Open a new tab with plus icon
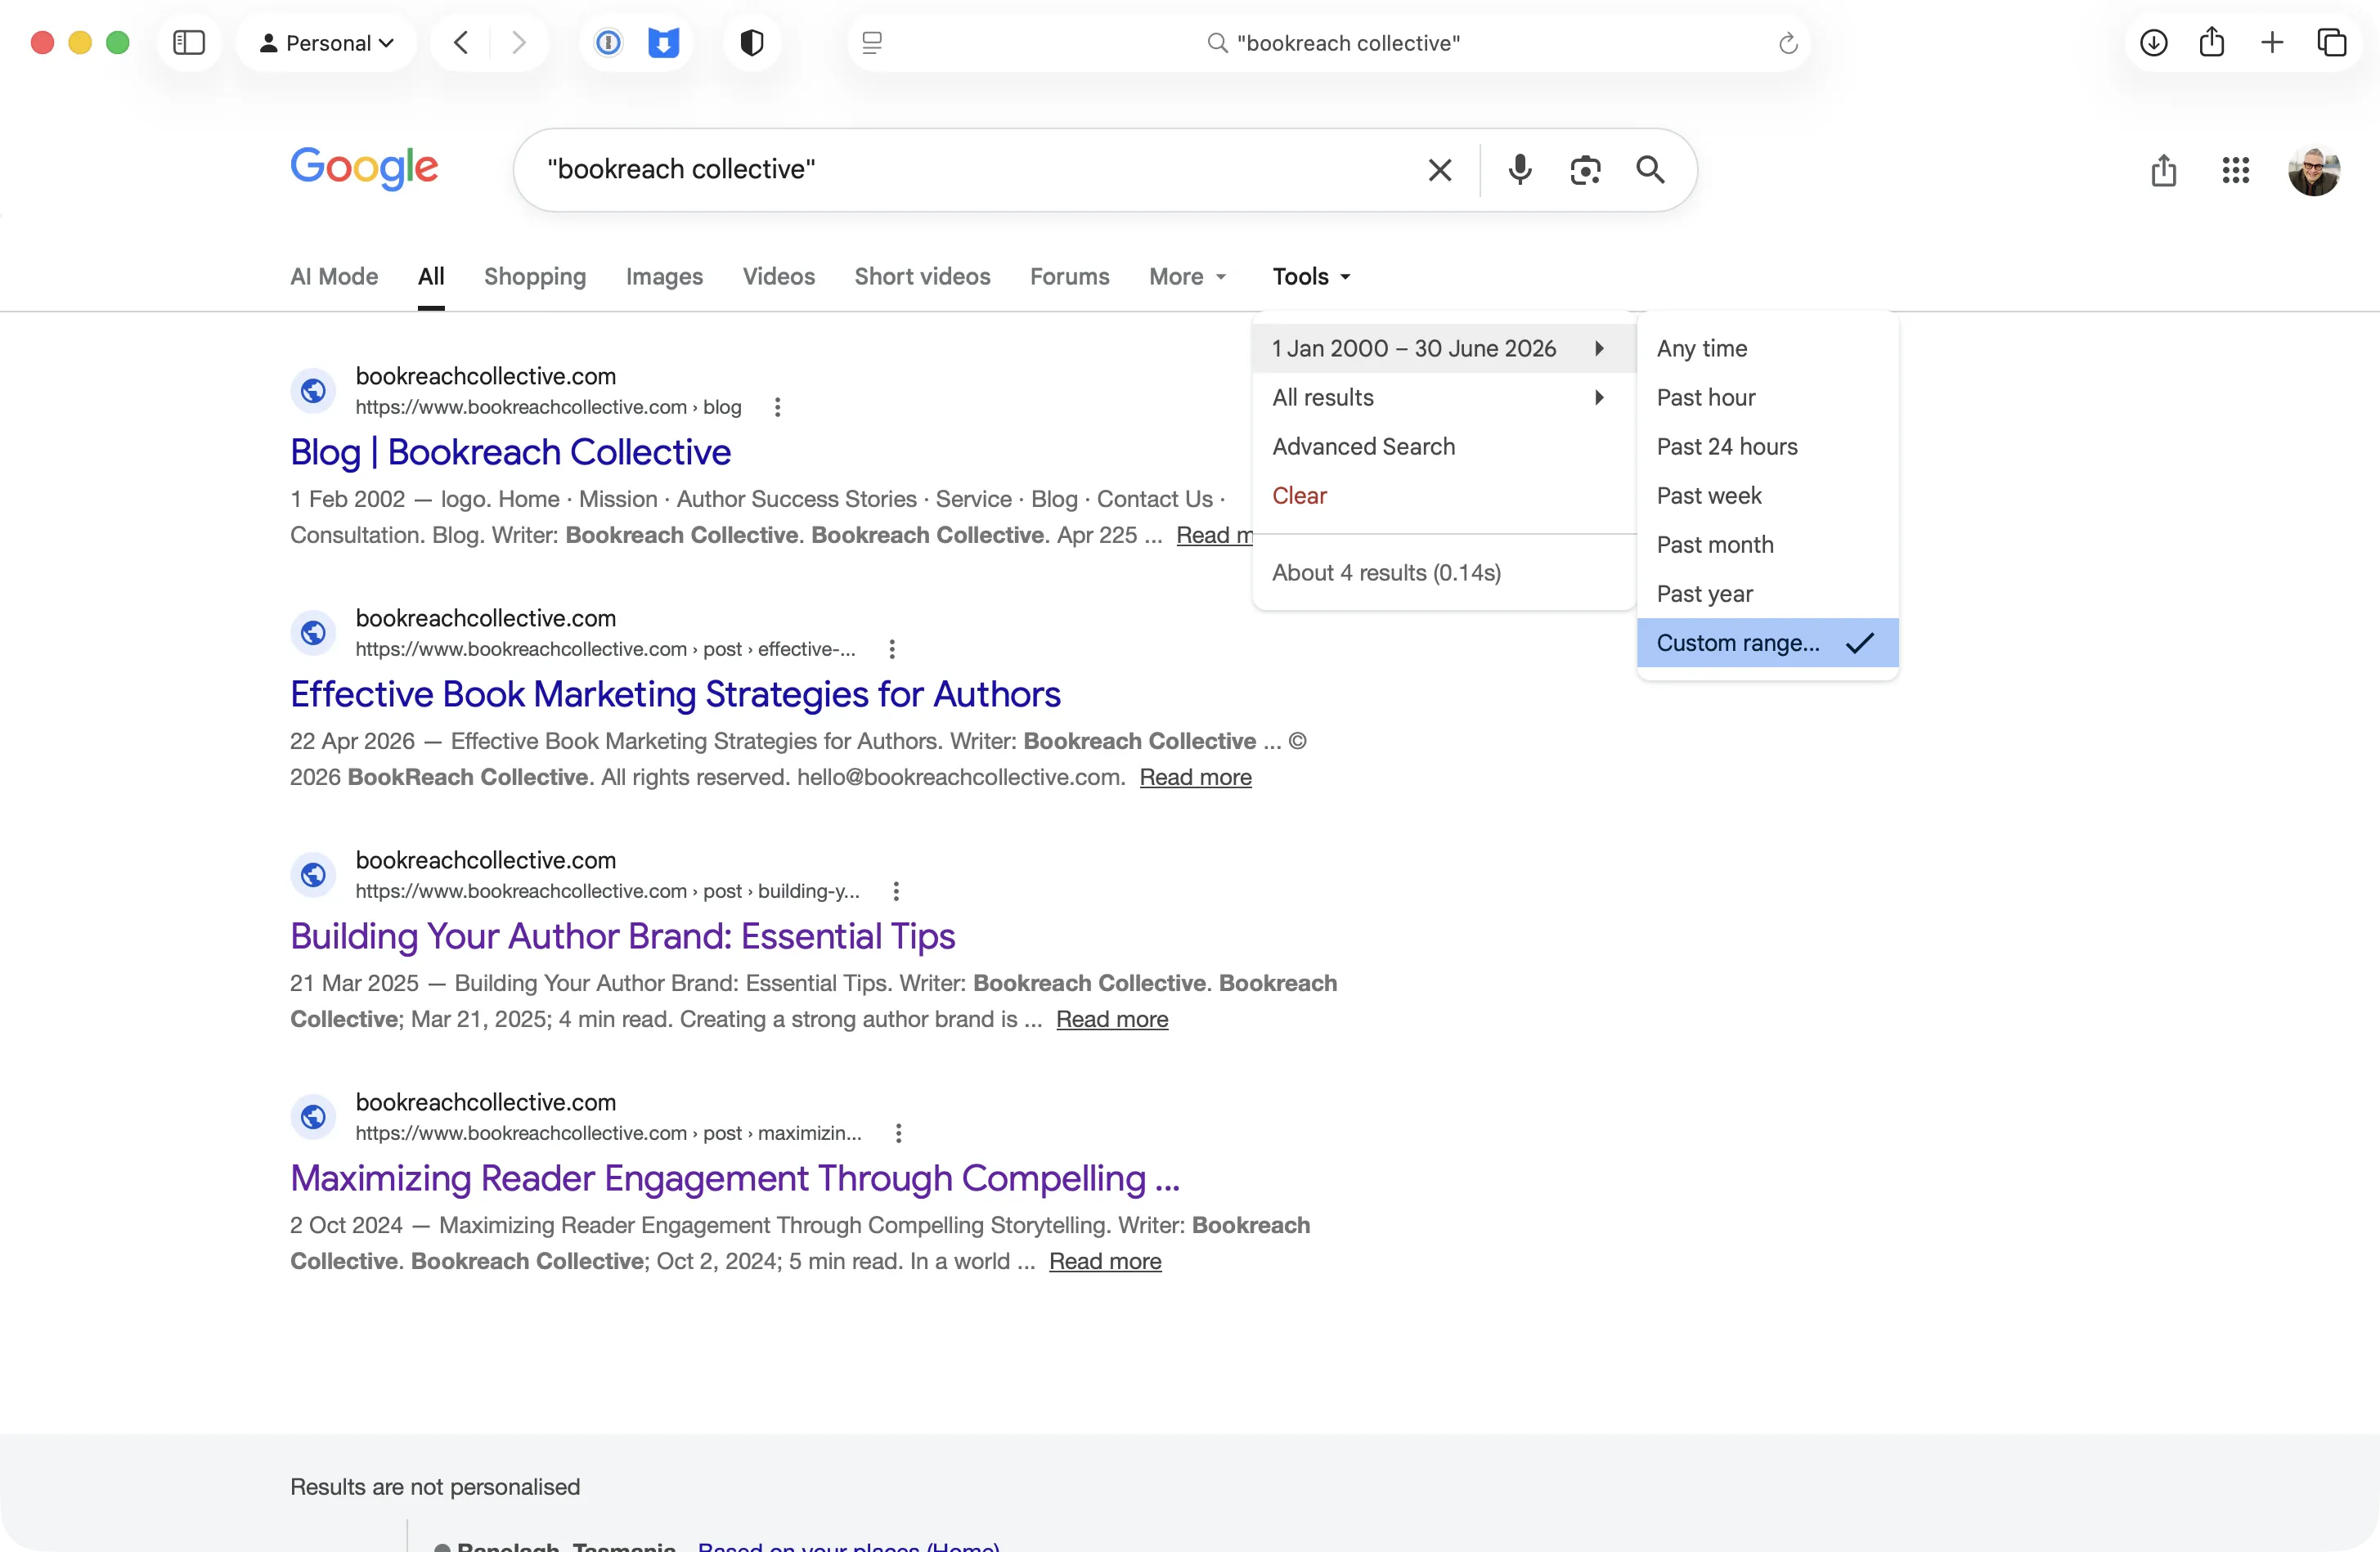Viewport: 2380px width, 1552px height. tap(2272, 43)
